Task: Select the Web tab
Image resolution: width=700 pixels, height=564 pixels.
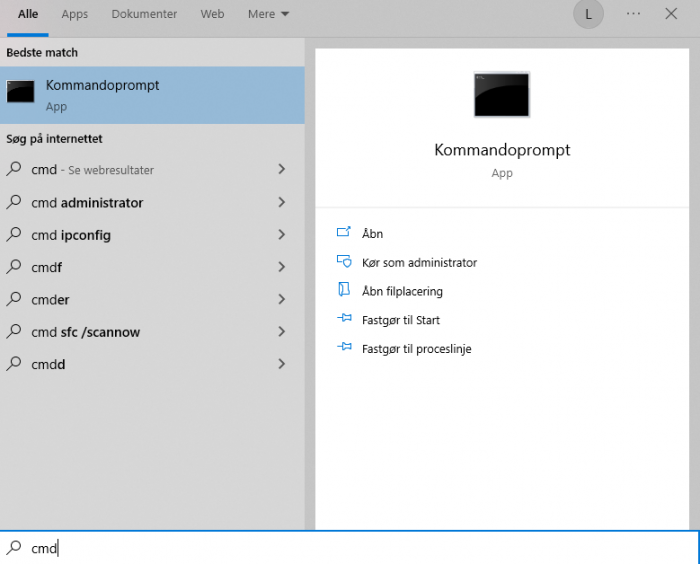Action: pos(212,14)
